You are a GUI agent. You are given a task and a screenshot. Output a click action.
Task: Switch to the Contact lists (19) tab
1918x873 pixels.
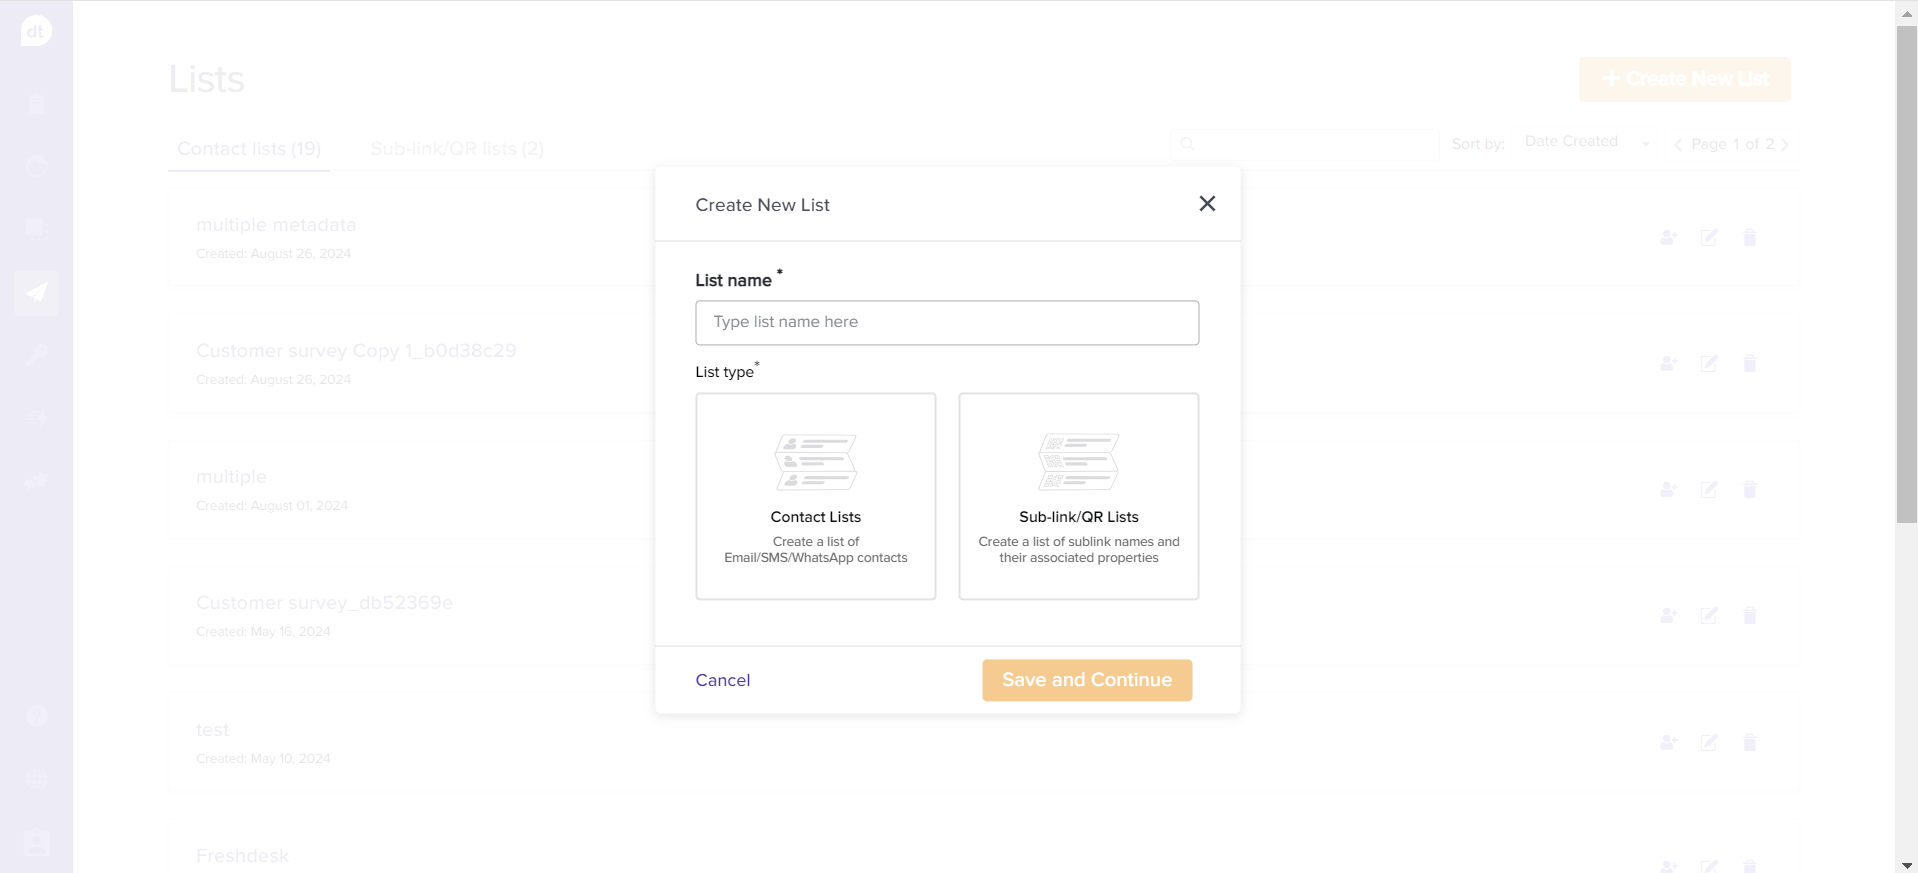(x=249, y=149)
